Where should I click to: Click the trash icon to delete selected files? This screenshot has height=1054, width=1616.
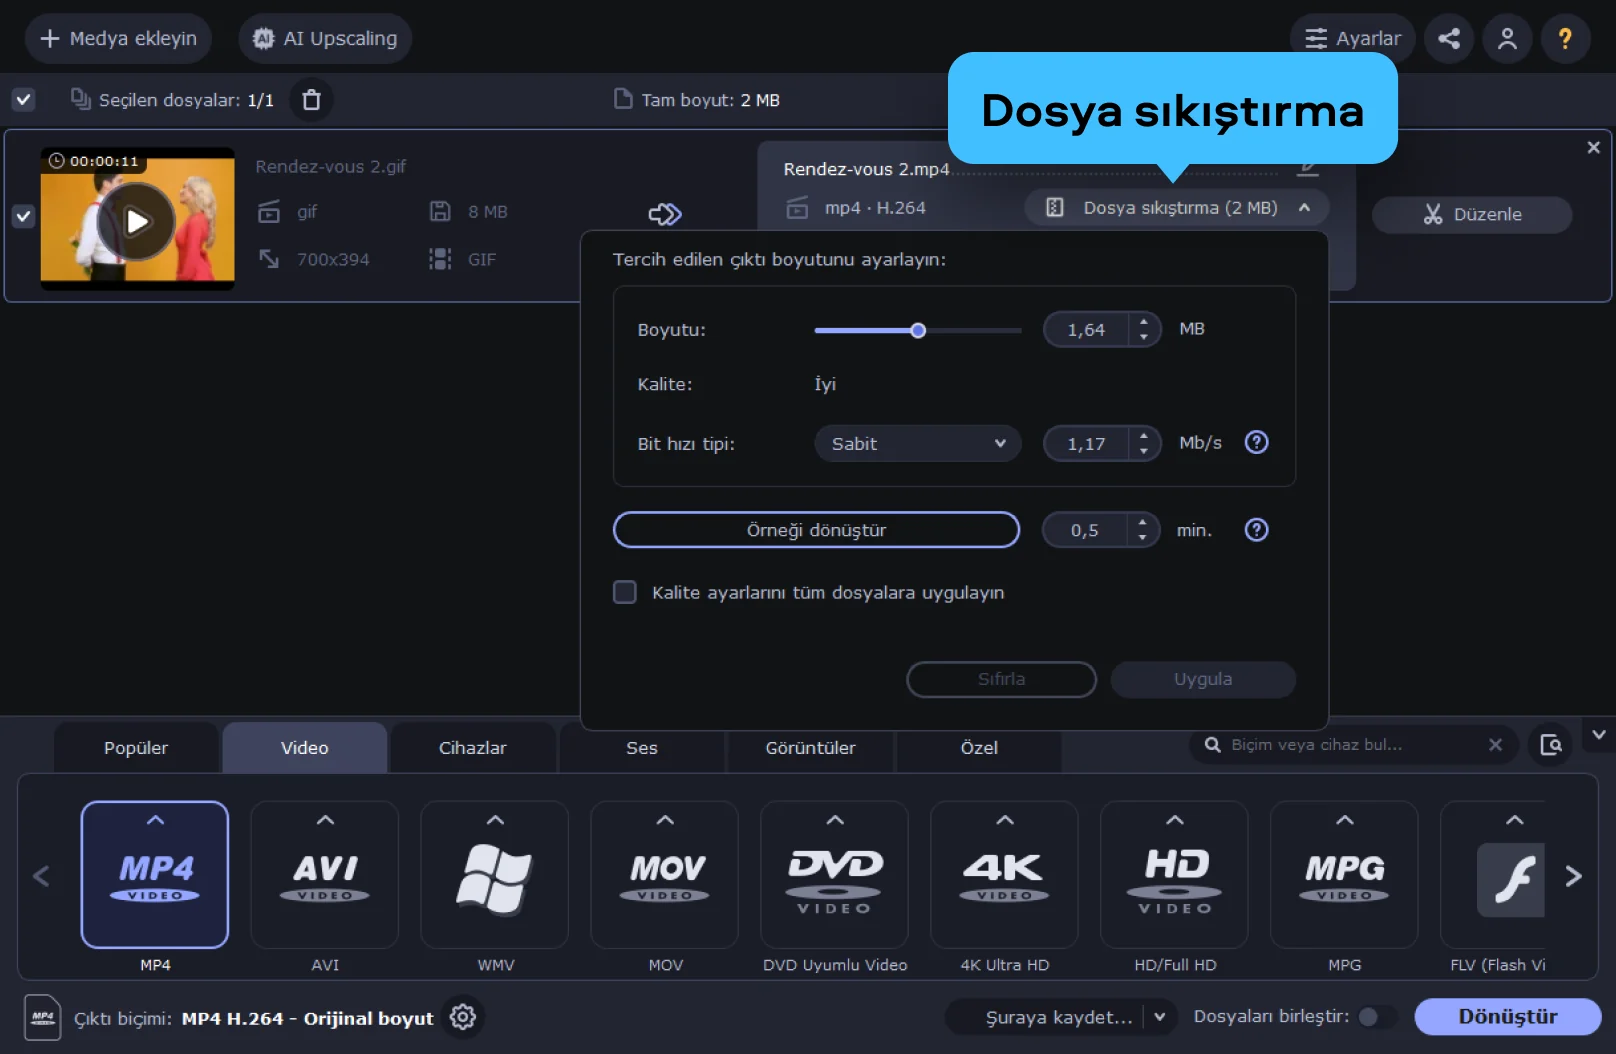click(x=311, y=100)
